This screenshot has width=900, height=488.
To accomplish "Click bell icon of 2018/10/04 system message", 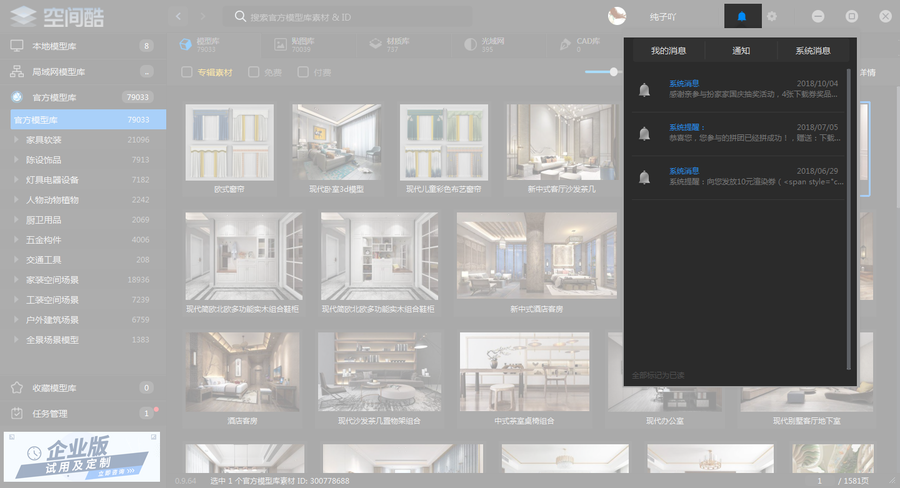I will tap(645, 90).
